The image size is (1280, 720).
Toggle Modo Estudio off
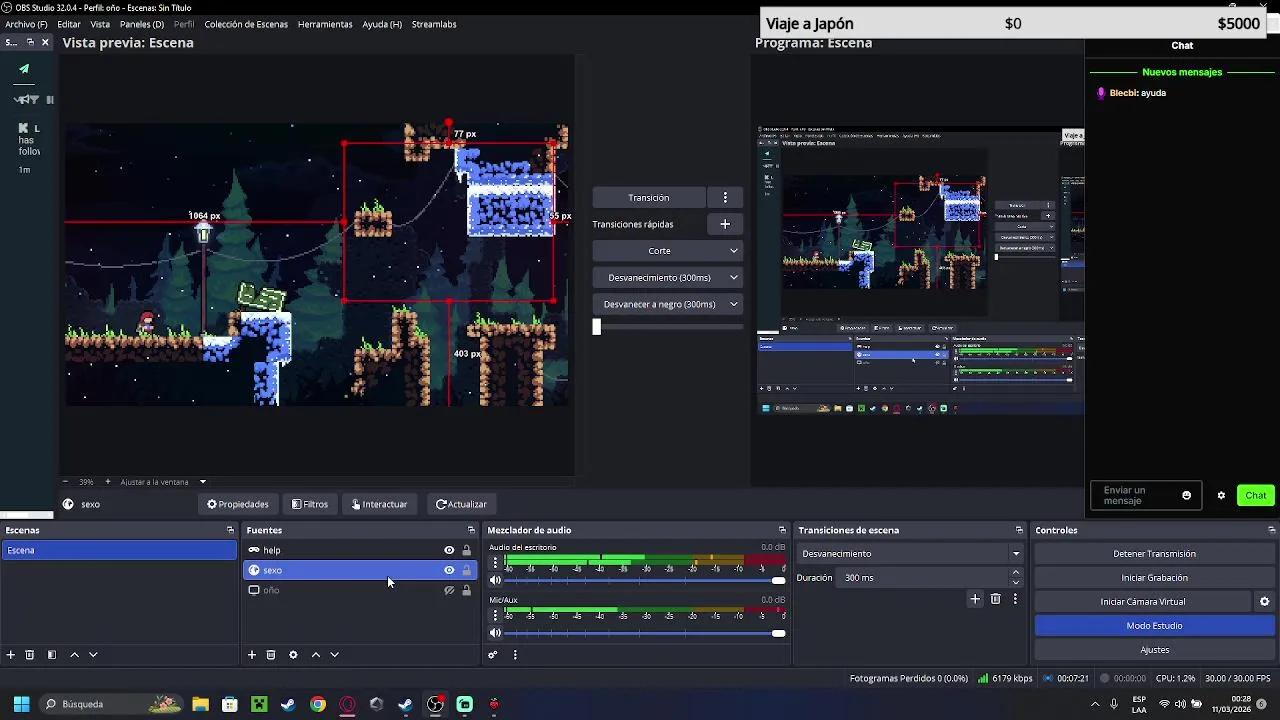[1154, 626]
